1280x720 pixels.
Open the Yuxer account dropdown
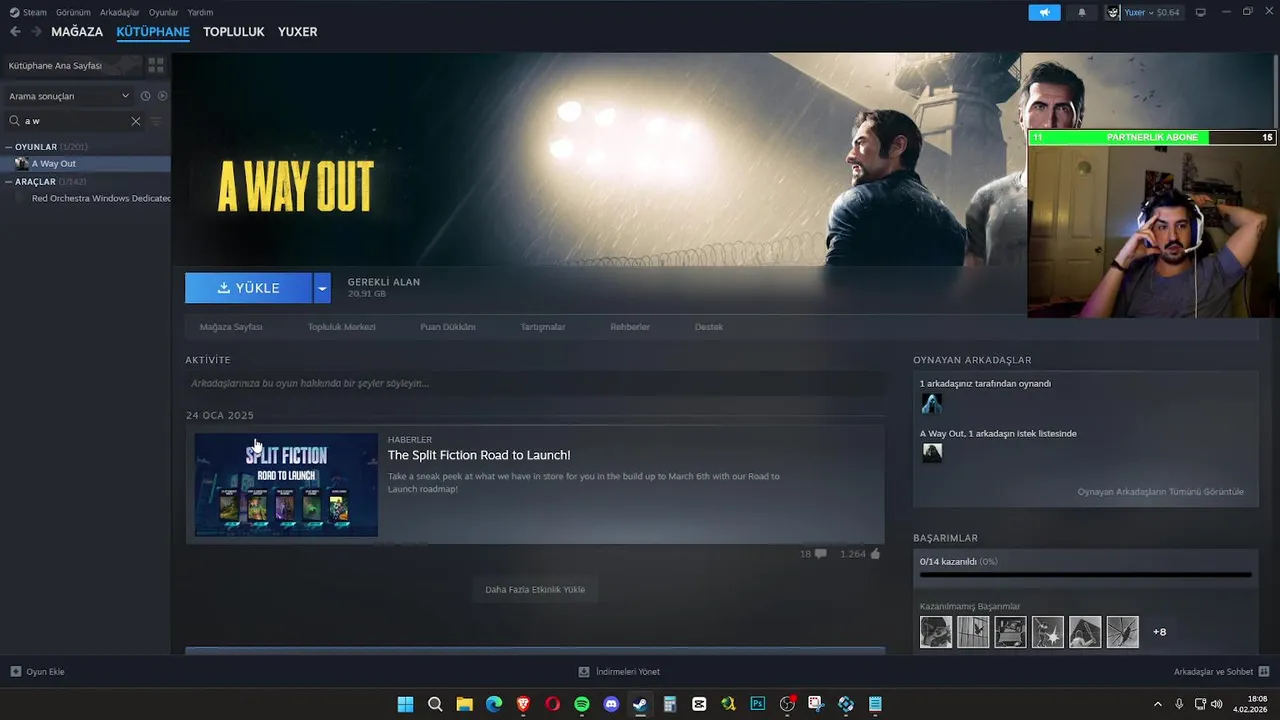[x=1152, y=12]
